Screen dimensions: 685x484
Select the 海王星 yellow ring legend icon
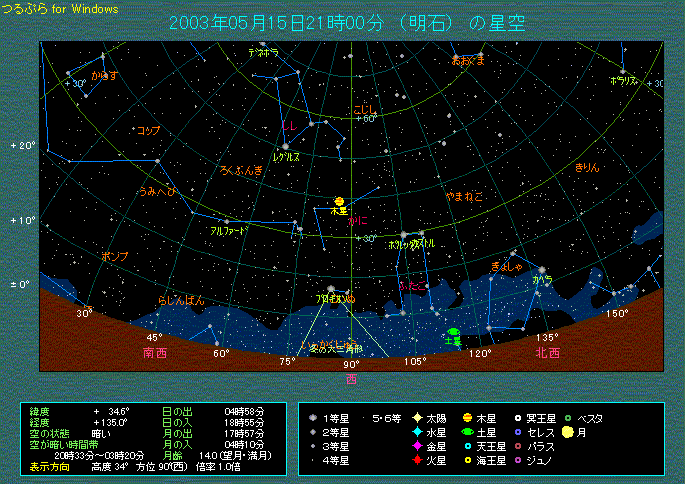tap(468, 460)
